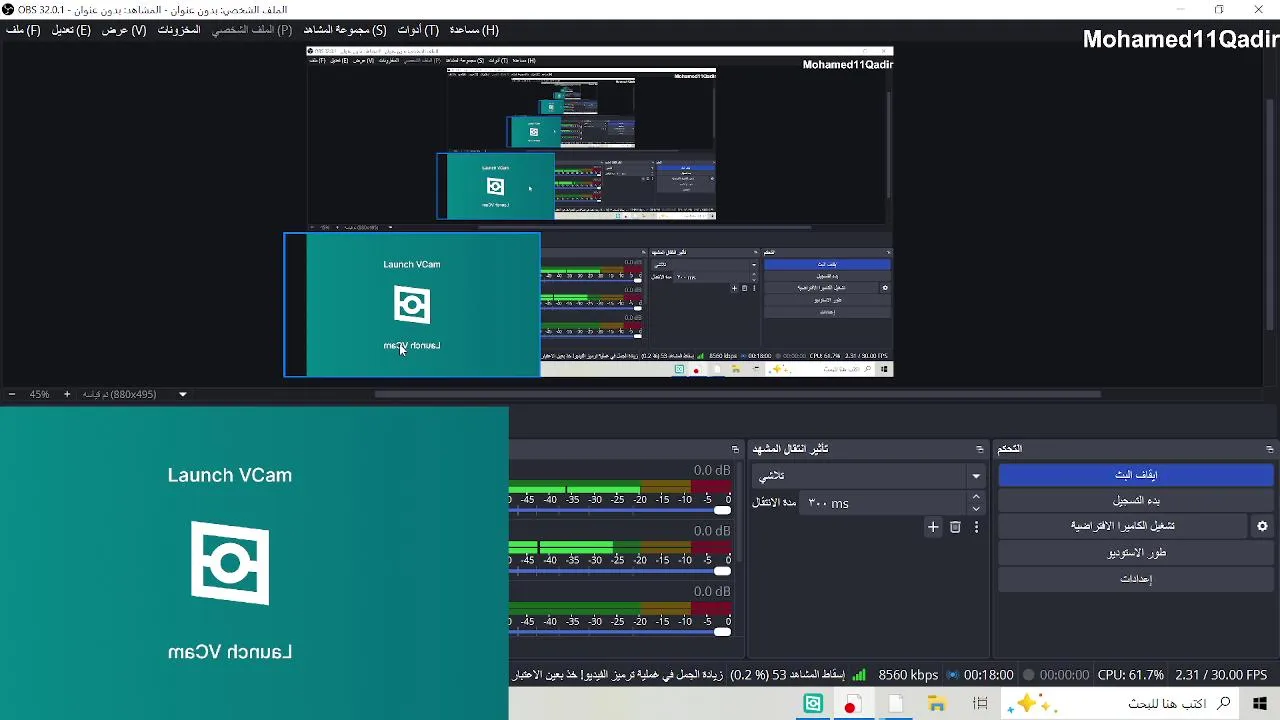Click the 300 ms duration field

click(x=883, y=503)
